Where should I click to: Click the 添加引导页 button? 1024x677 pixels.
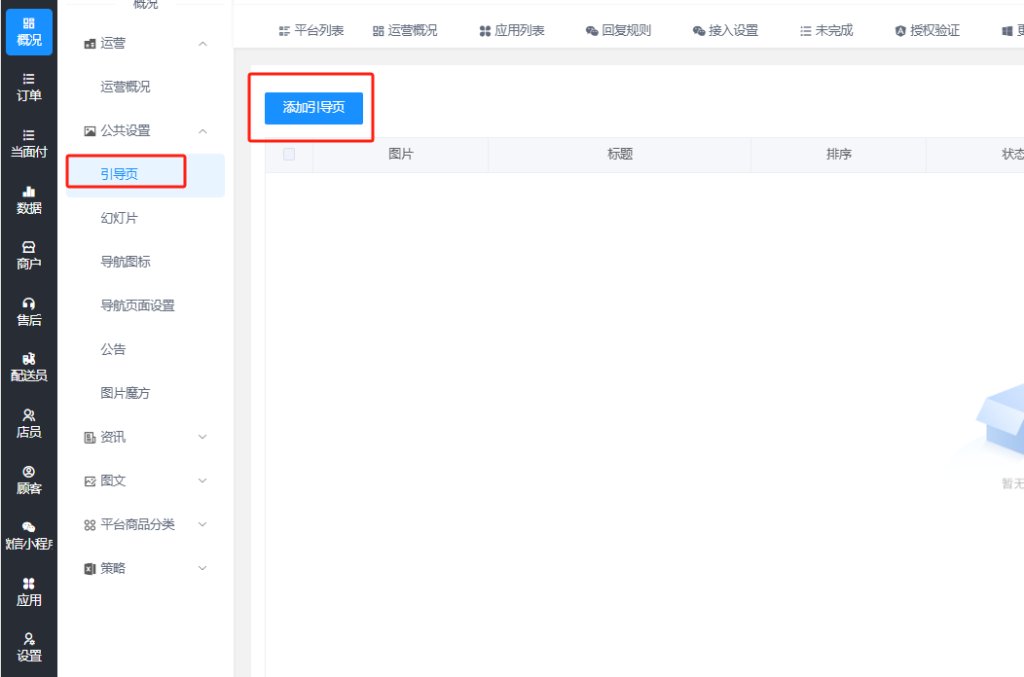[314, 108]
